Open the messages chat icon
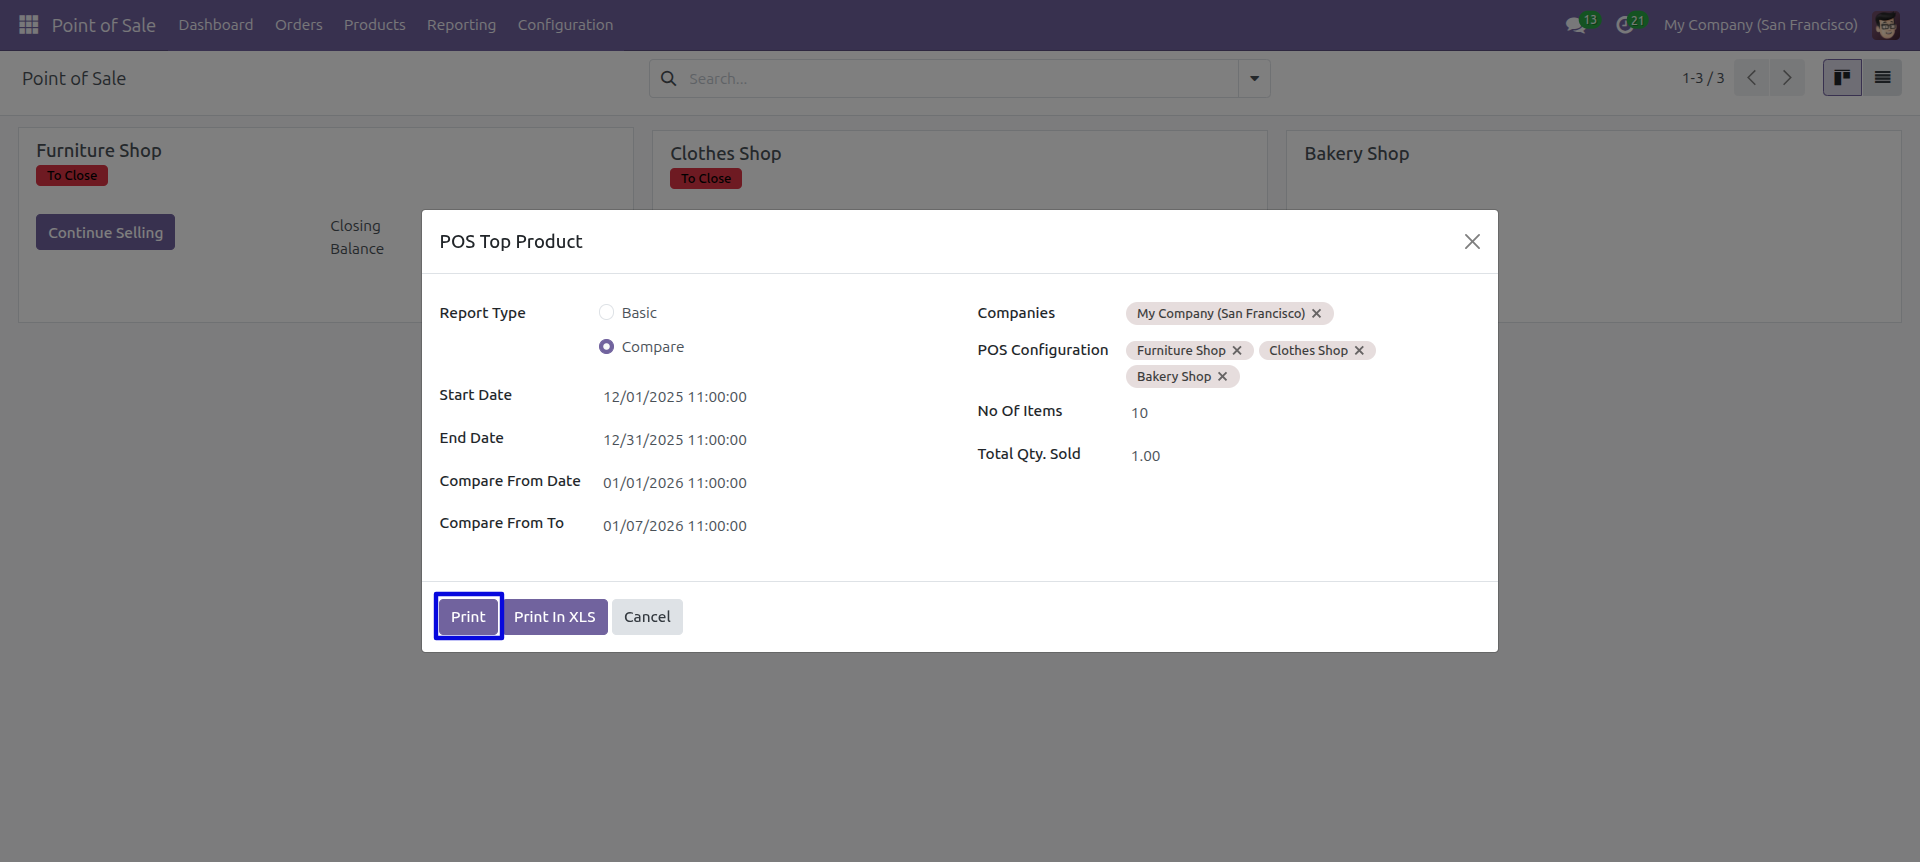Viewport: 1920px width, 862px height. tap(1576, 25)
